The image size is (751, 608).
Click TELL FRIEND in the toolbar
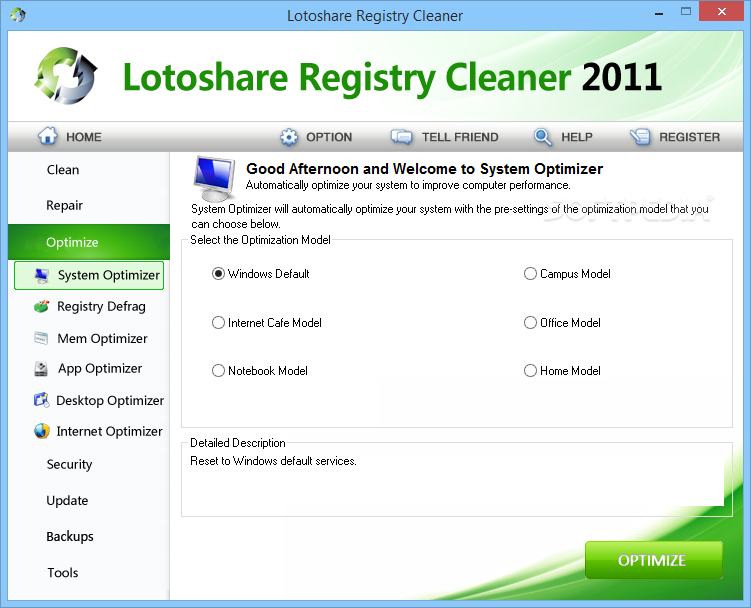[460, 137]
